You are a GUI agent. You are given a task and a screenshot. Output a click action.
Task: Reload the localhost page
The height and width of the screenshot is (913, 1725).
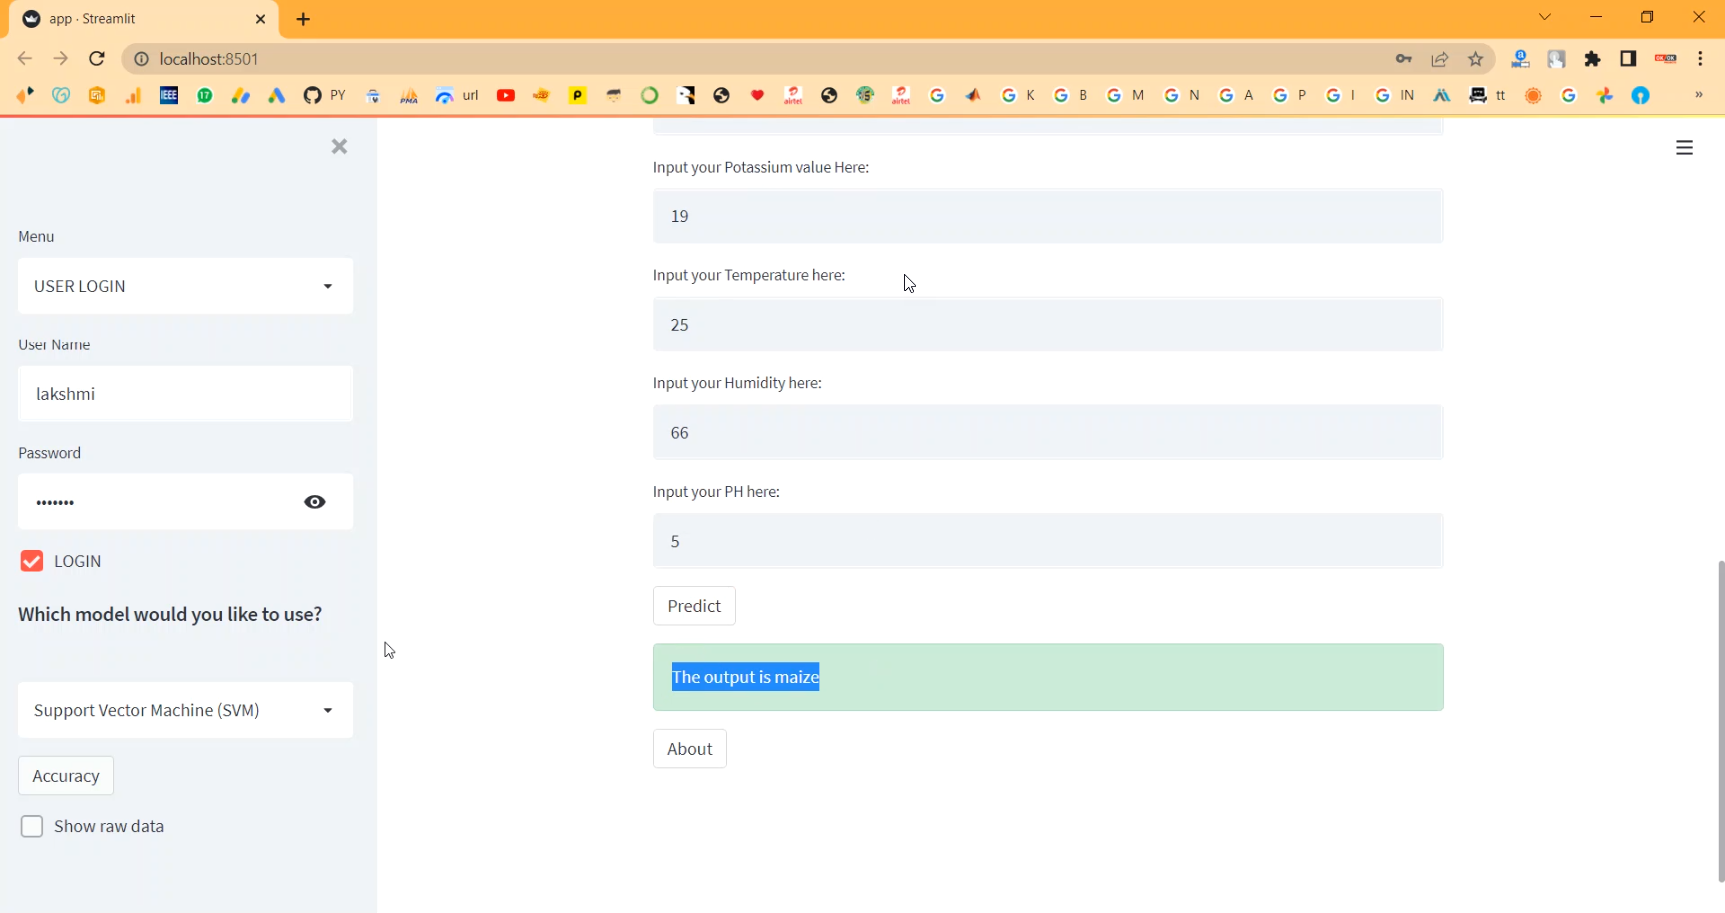pos(97,59)
